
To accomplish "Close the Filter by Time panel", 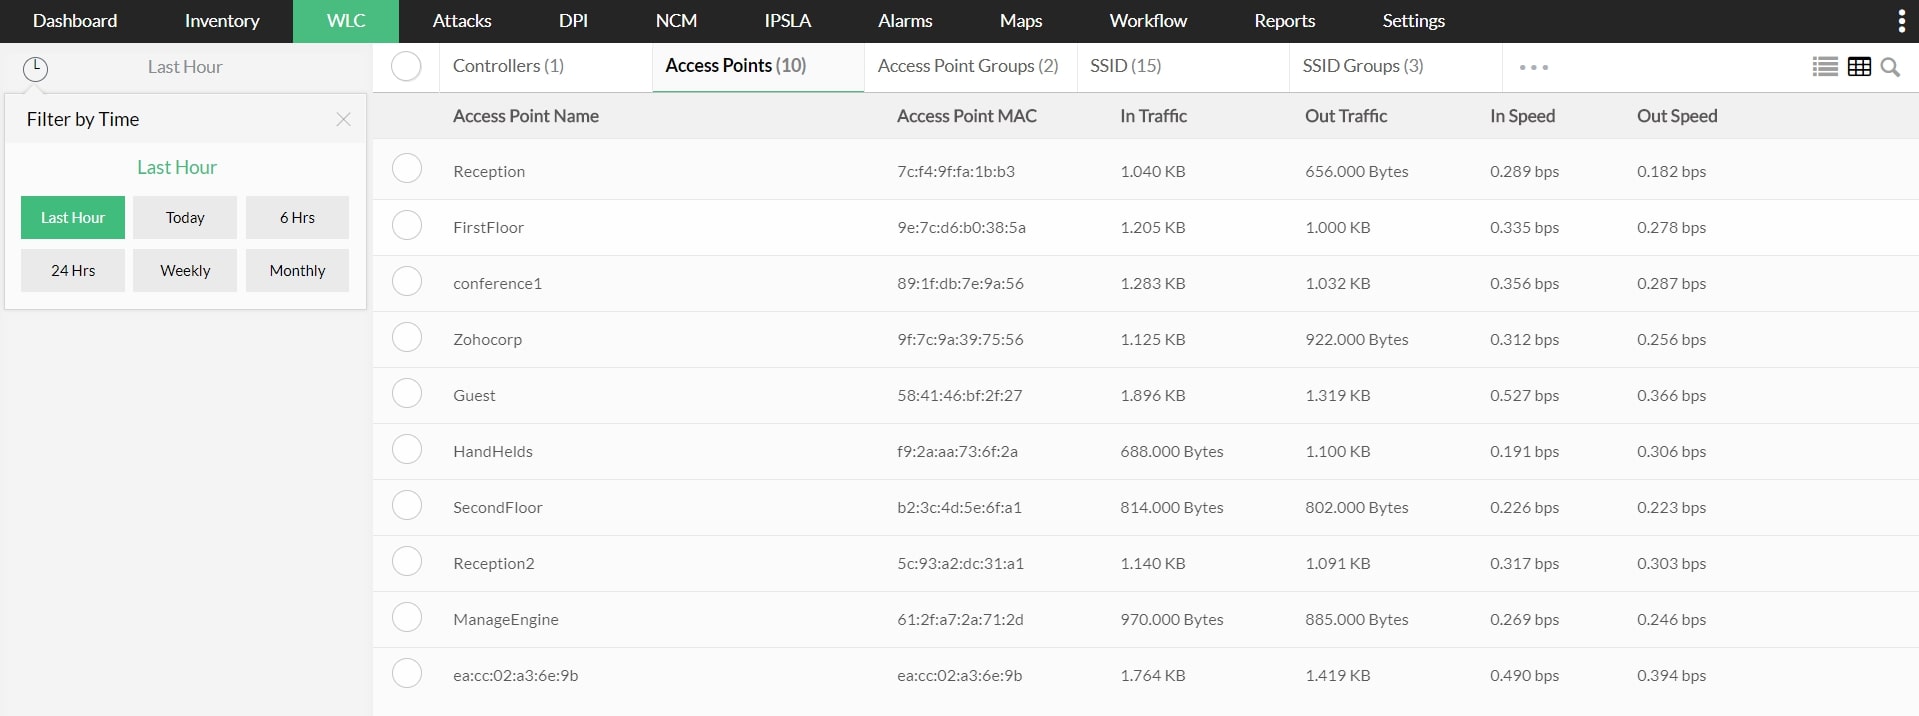I will 343,119.
